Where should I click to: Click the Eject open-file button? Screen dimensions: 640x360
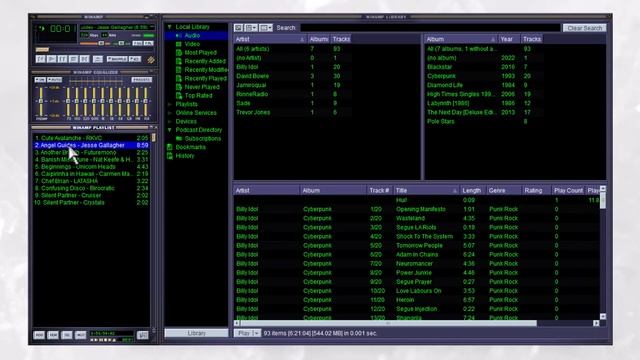tap(98, 59)
